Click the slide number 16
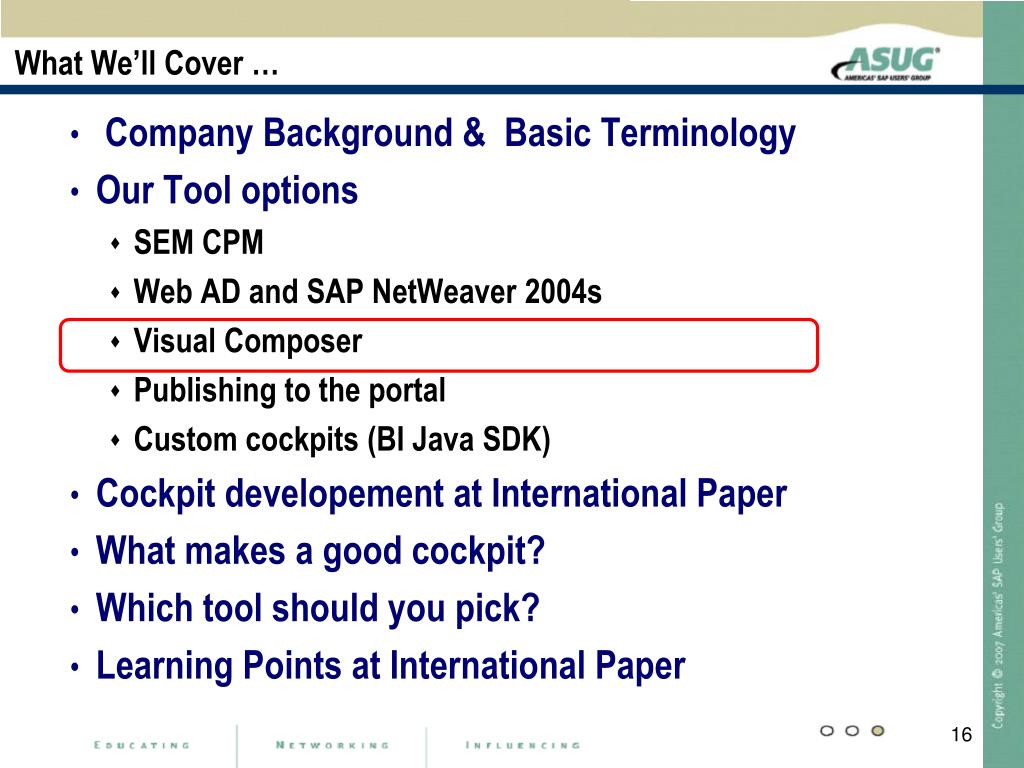The height and width of the screenshot is (768, 1024). click(x=961, y=735)
